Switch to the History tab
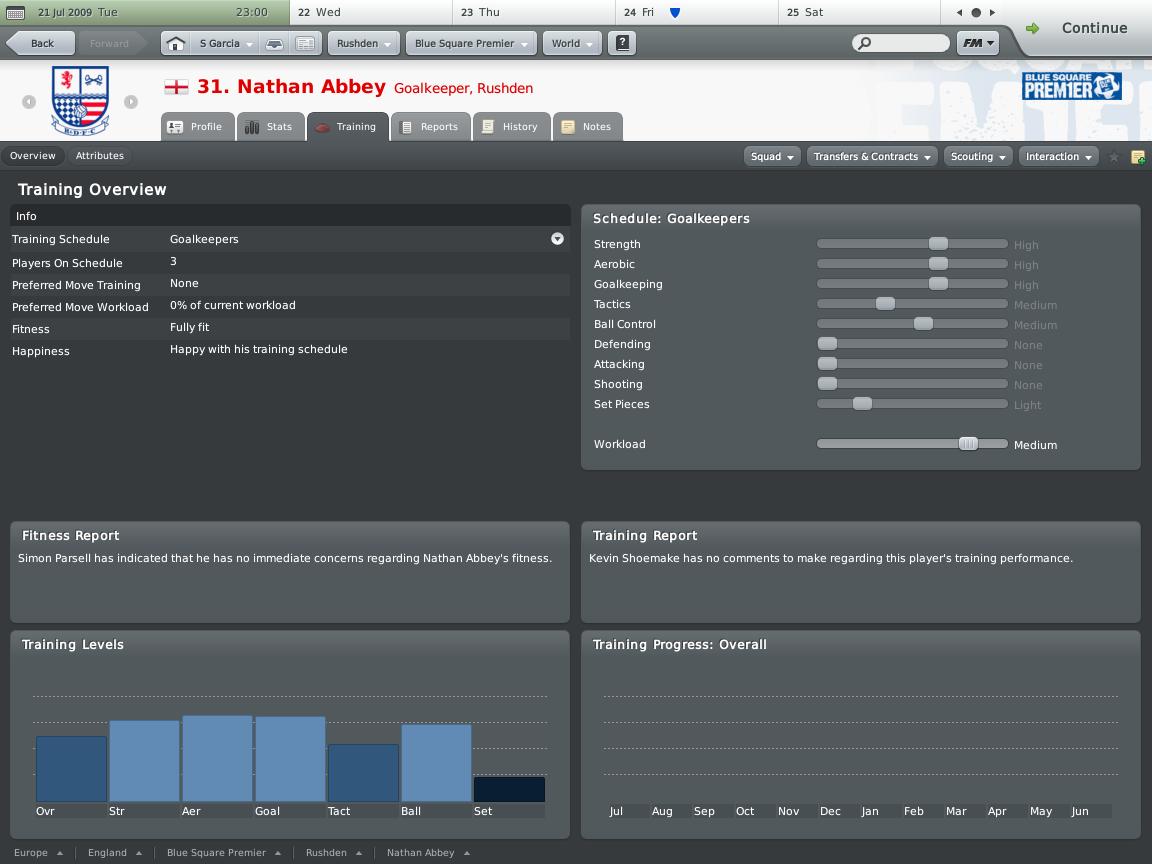This screenshot has width=1152, height=864. click(511, 127)
